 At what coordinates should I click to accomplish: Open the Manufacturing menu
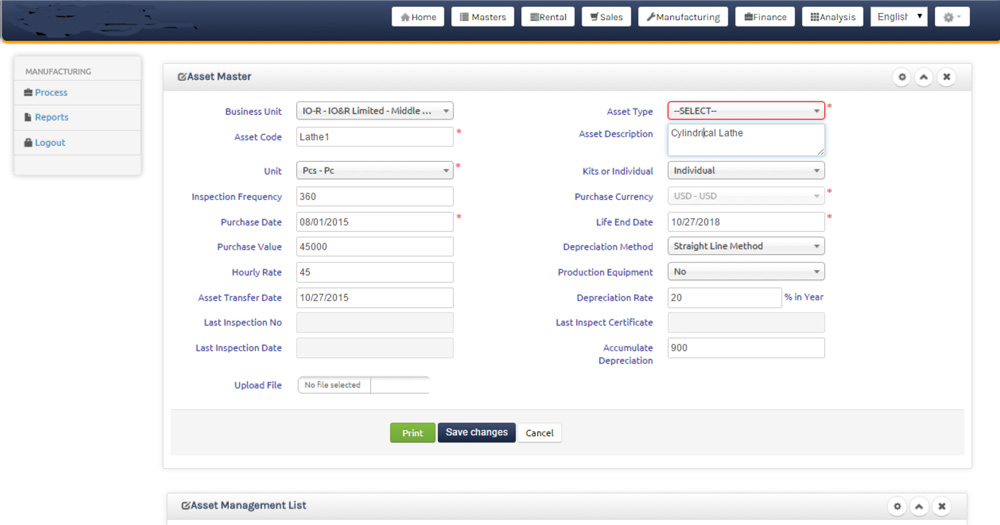point(683,17)
